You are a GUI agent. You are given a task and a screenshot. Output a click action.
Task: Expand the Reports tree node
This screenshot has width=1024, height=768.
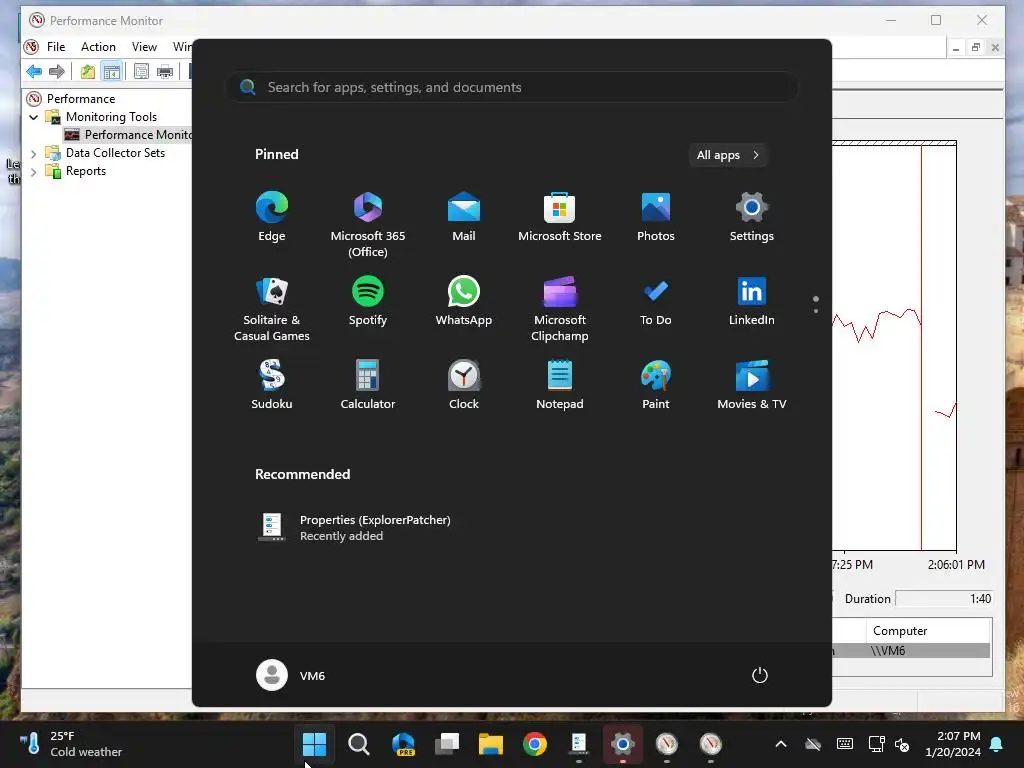pos(33,172)
